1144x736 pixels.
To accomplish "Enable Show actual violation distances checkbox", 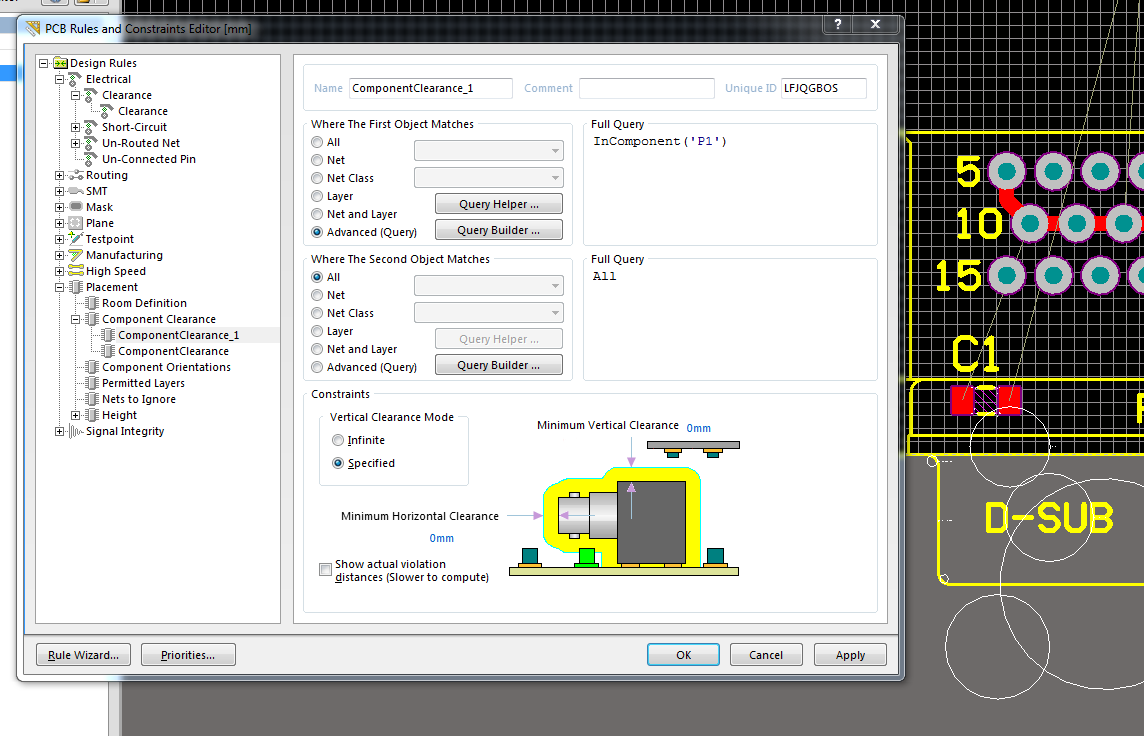I will 325,570.
